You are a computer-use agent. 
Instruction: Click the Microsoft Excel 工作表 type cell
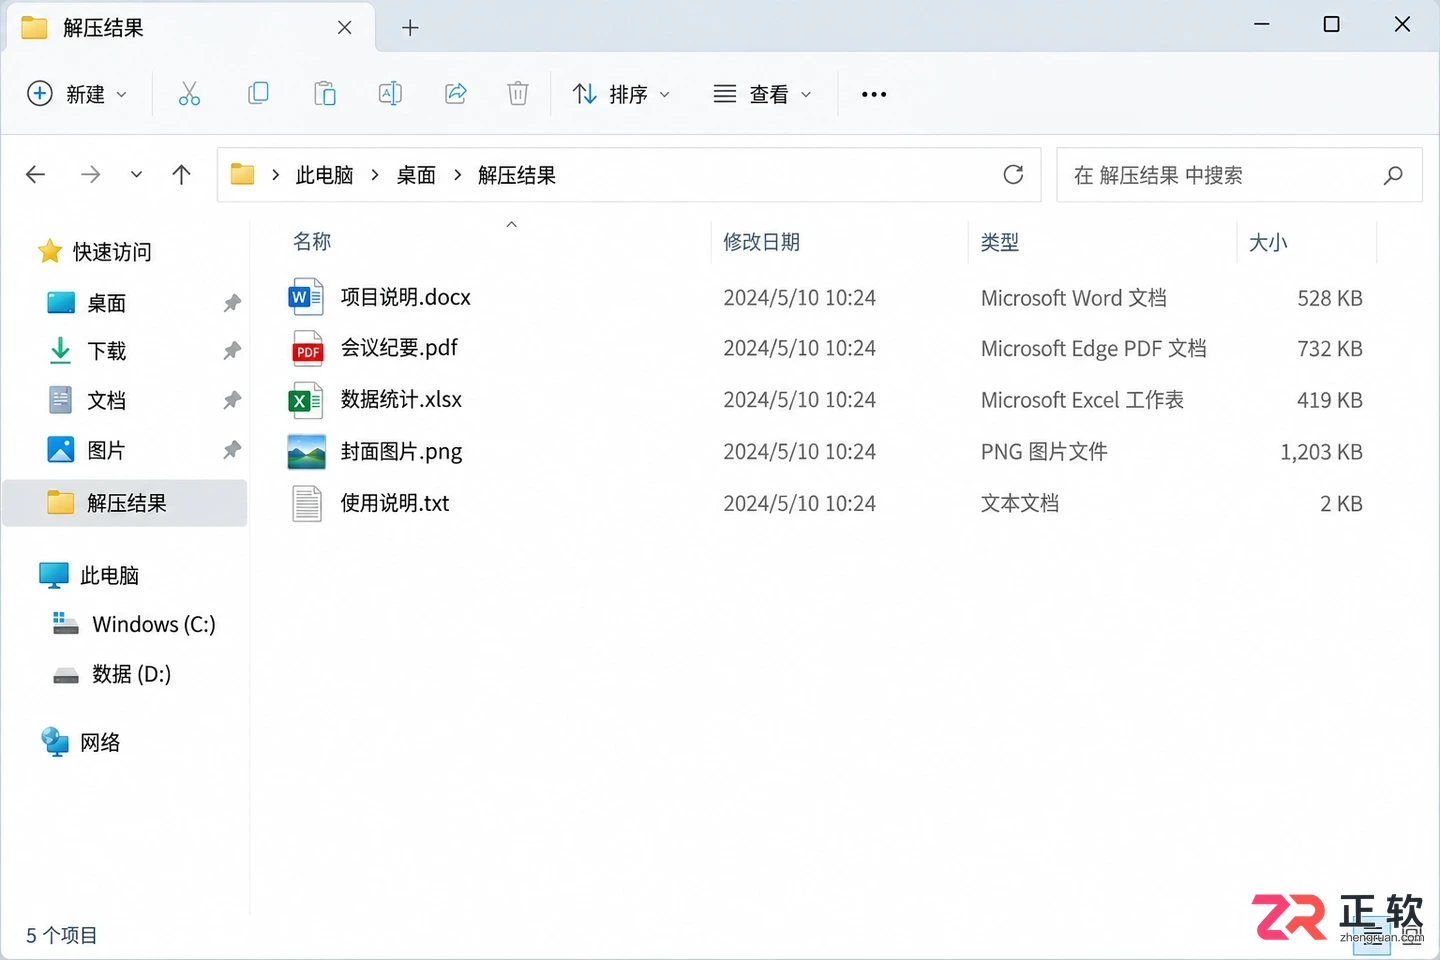click(1082, 400)
